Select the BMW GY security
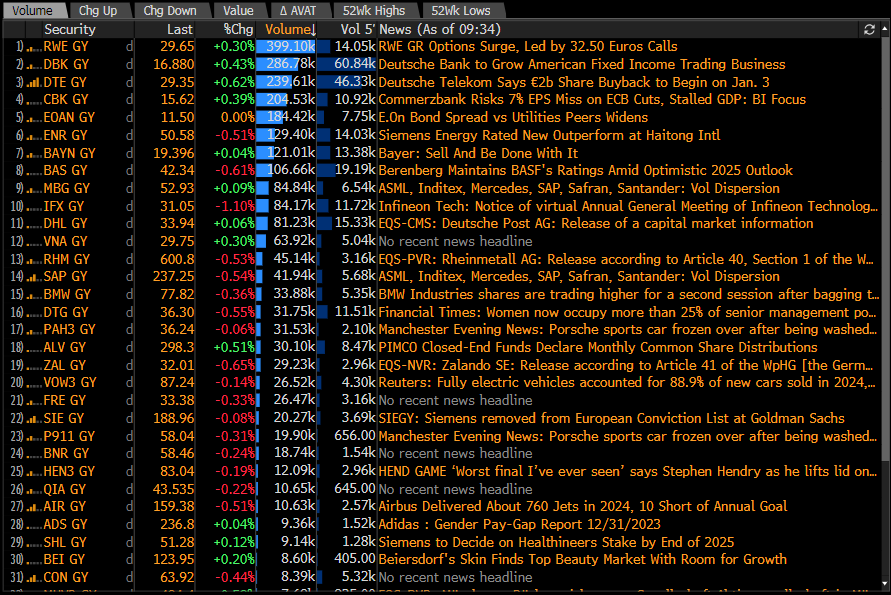 coord(67,294)
